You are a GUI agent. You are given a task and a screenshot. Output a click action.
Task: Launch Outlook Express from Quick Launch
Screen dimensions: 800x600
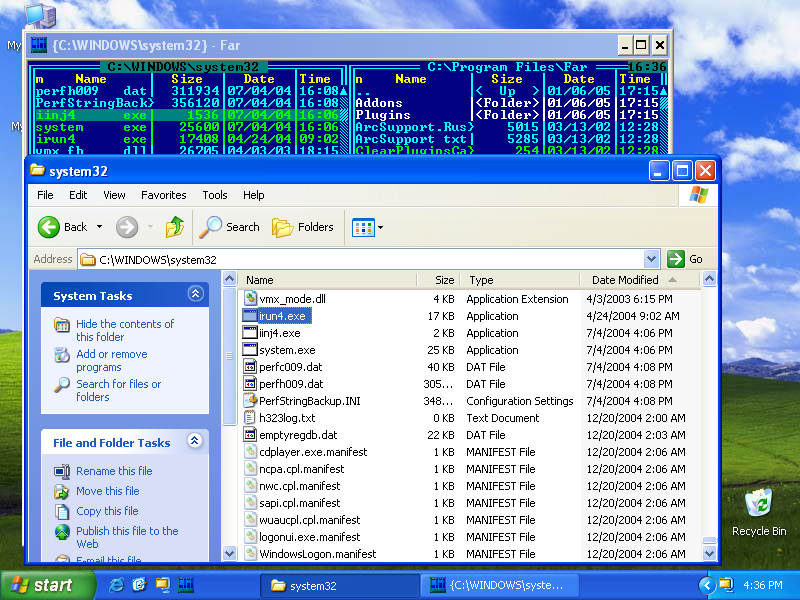[x=139, y=585]
